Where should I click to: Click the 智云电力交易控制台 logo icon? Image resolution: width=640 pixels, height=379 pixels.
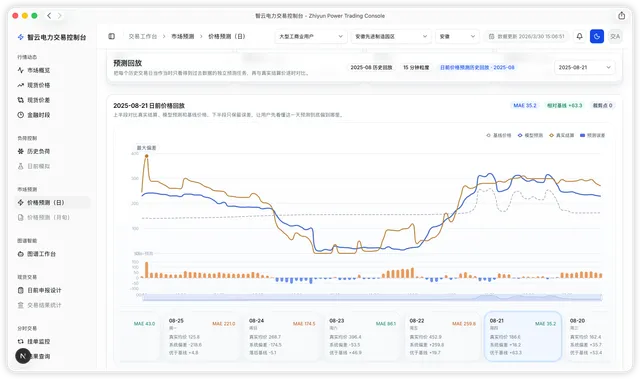(x=20, y=37)
